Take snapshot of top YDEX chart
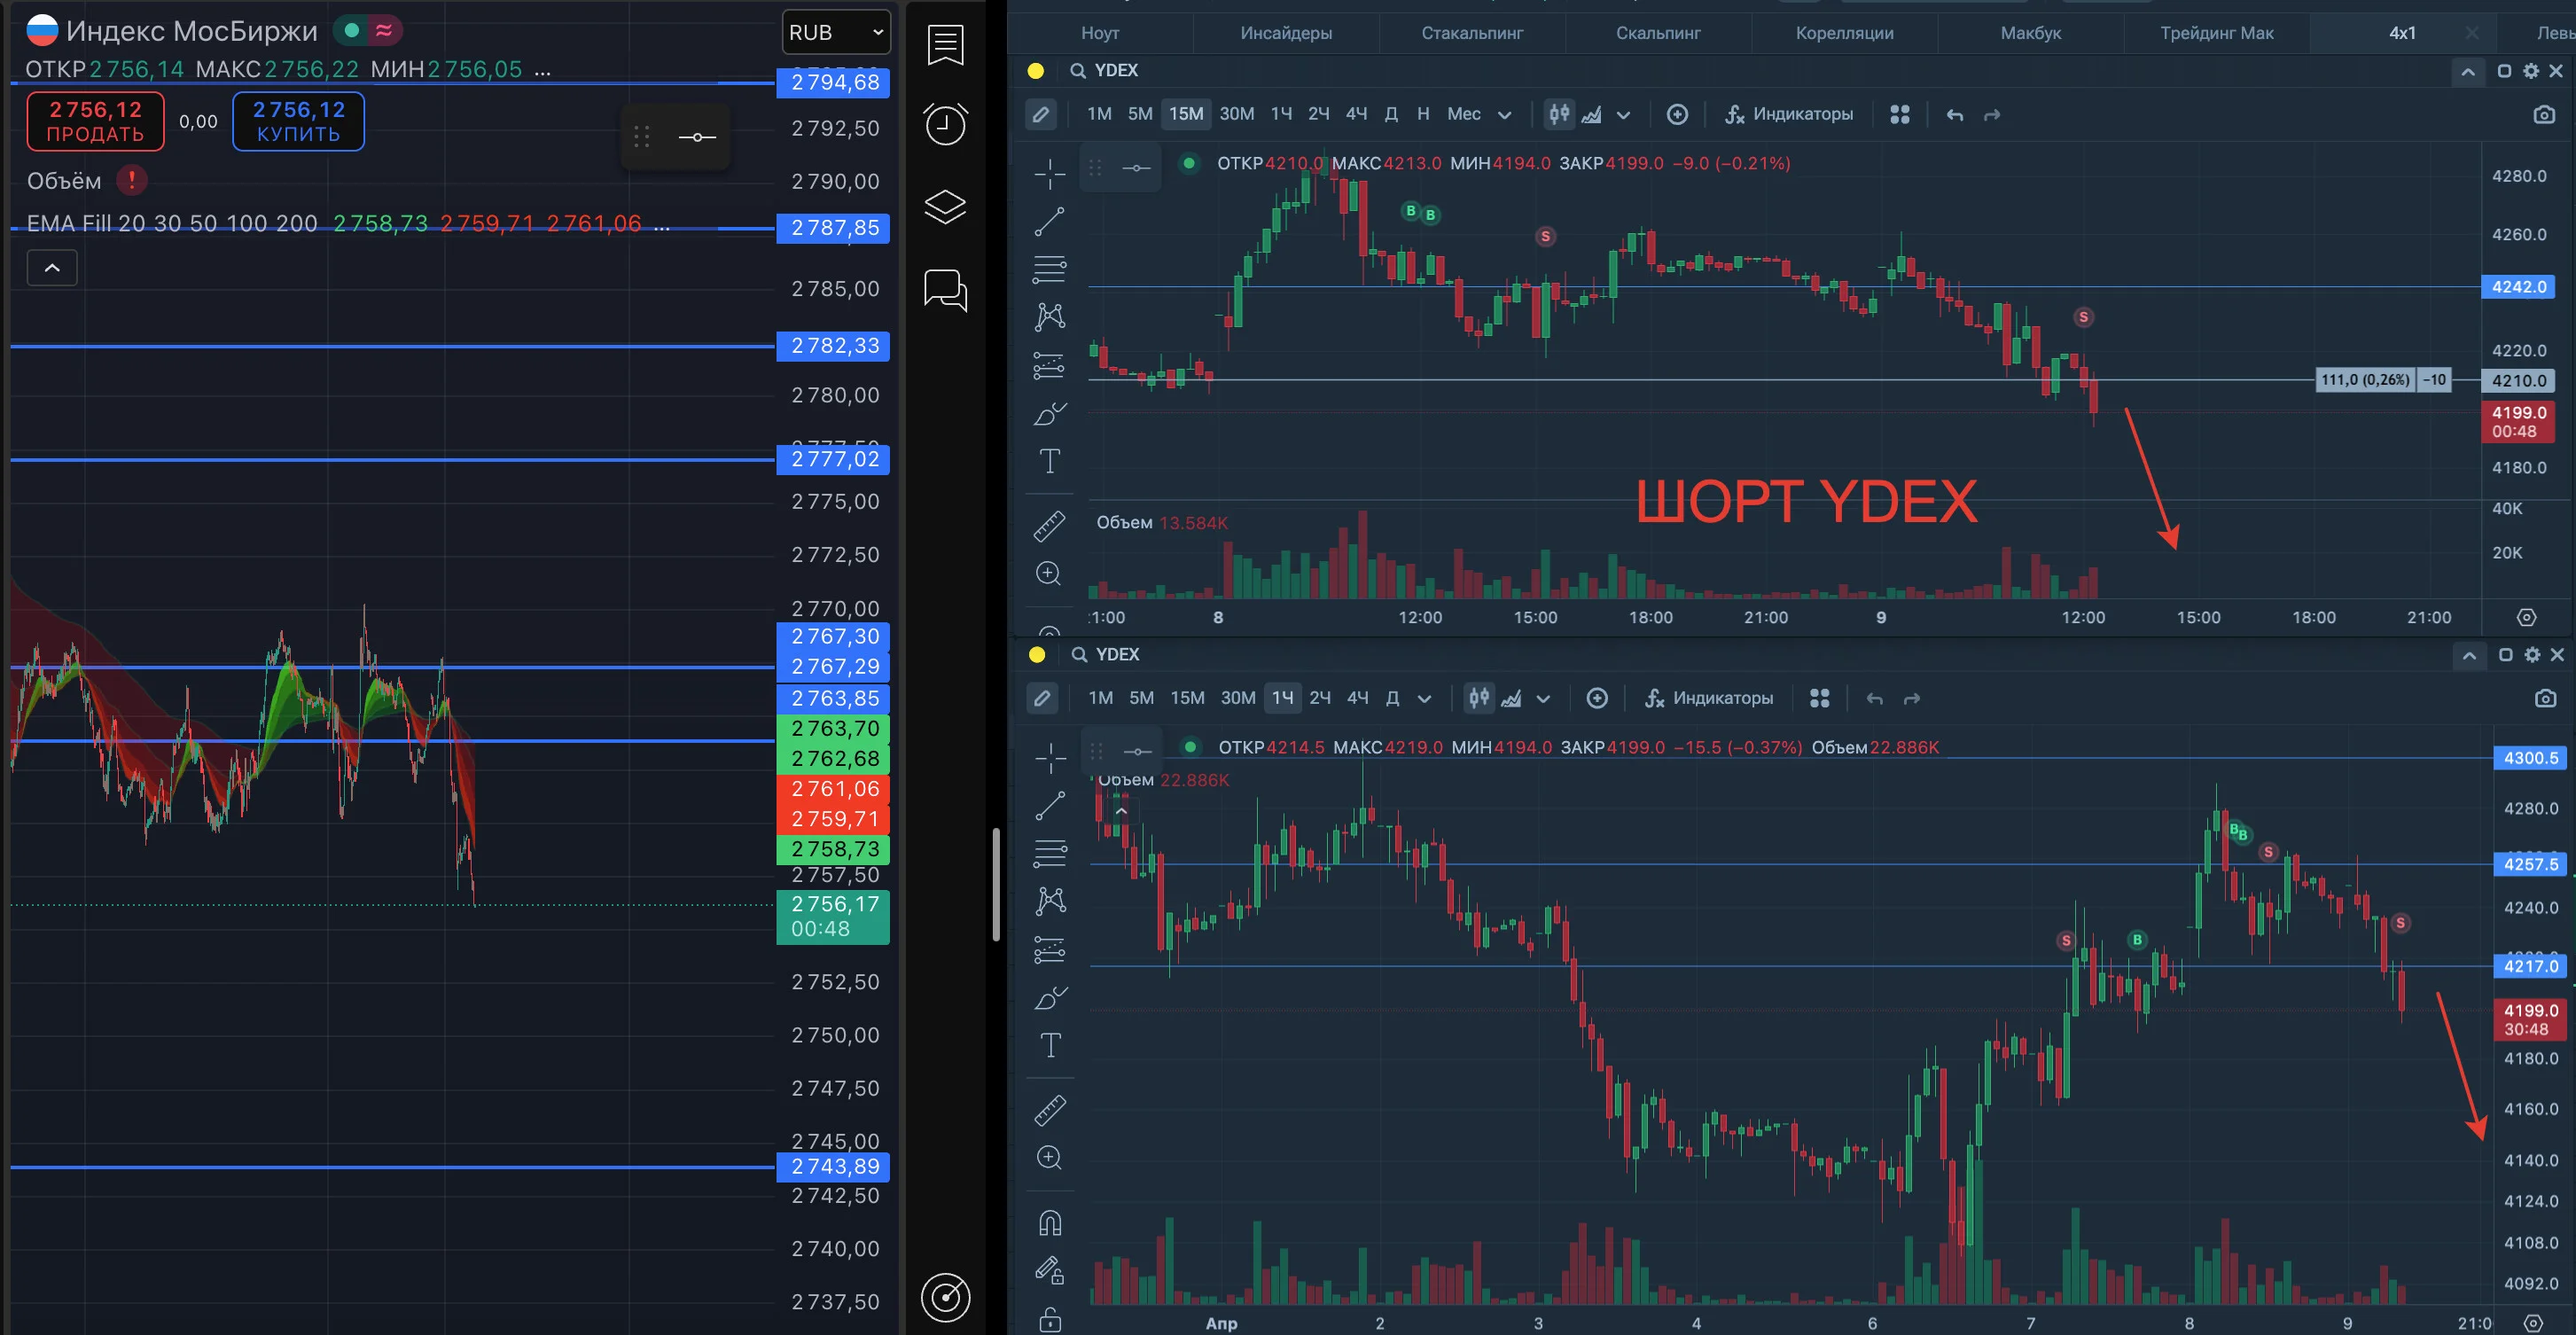This screenshot has height=1335, width=2576. point(2545,114)
